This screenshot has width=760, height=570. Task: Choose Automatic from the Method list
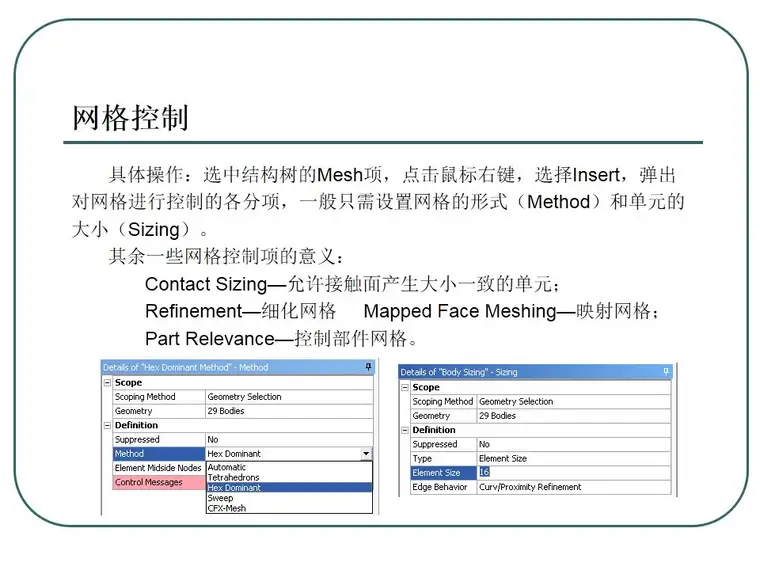[289, 467]
